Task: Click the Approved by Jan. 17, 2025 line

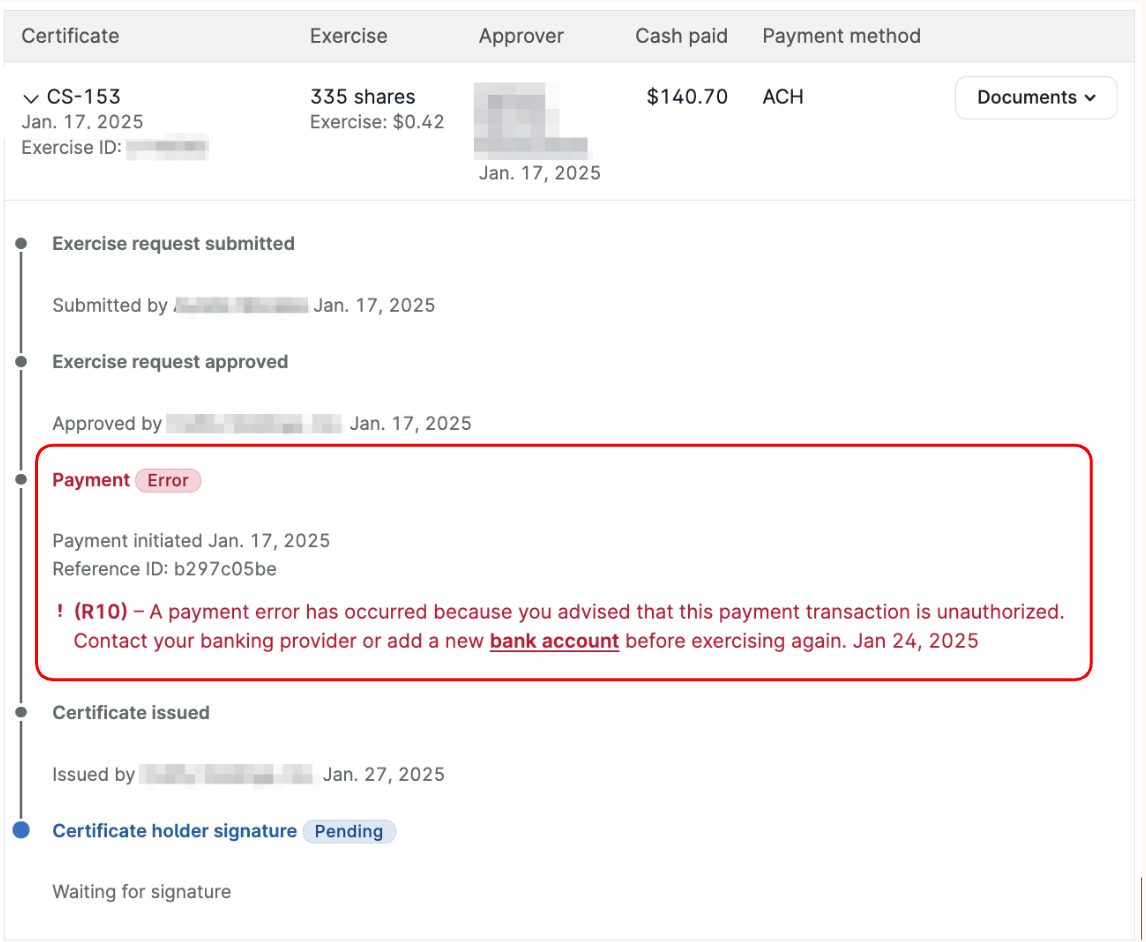Action: click(x=262, y=423)
